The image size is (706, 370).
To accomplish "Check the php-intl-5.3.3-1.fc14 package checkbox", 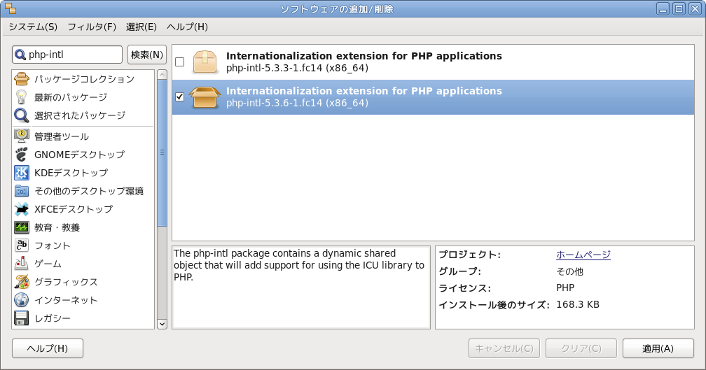I will (x=180, y=62).
